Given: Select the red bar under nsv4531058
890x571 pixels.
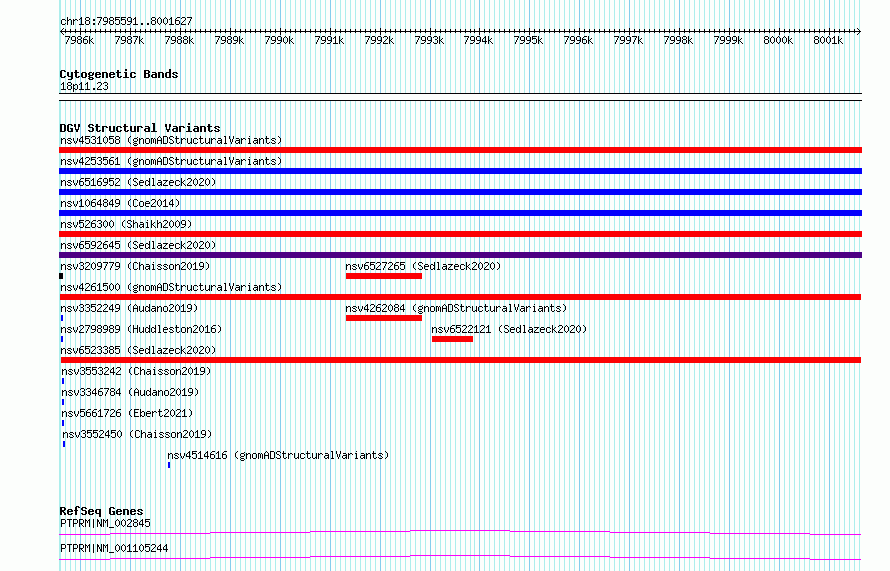Looking at the screenshot, I should click(460, 150).
